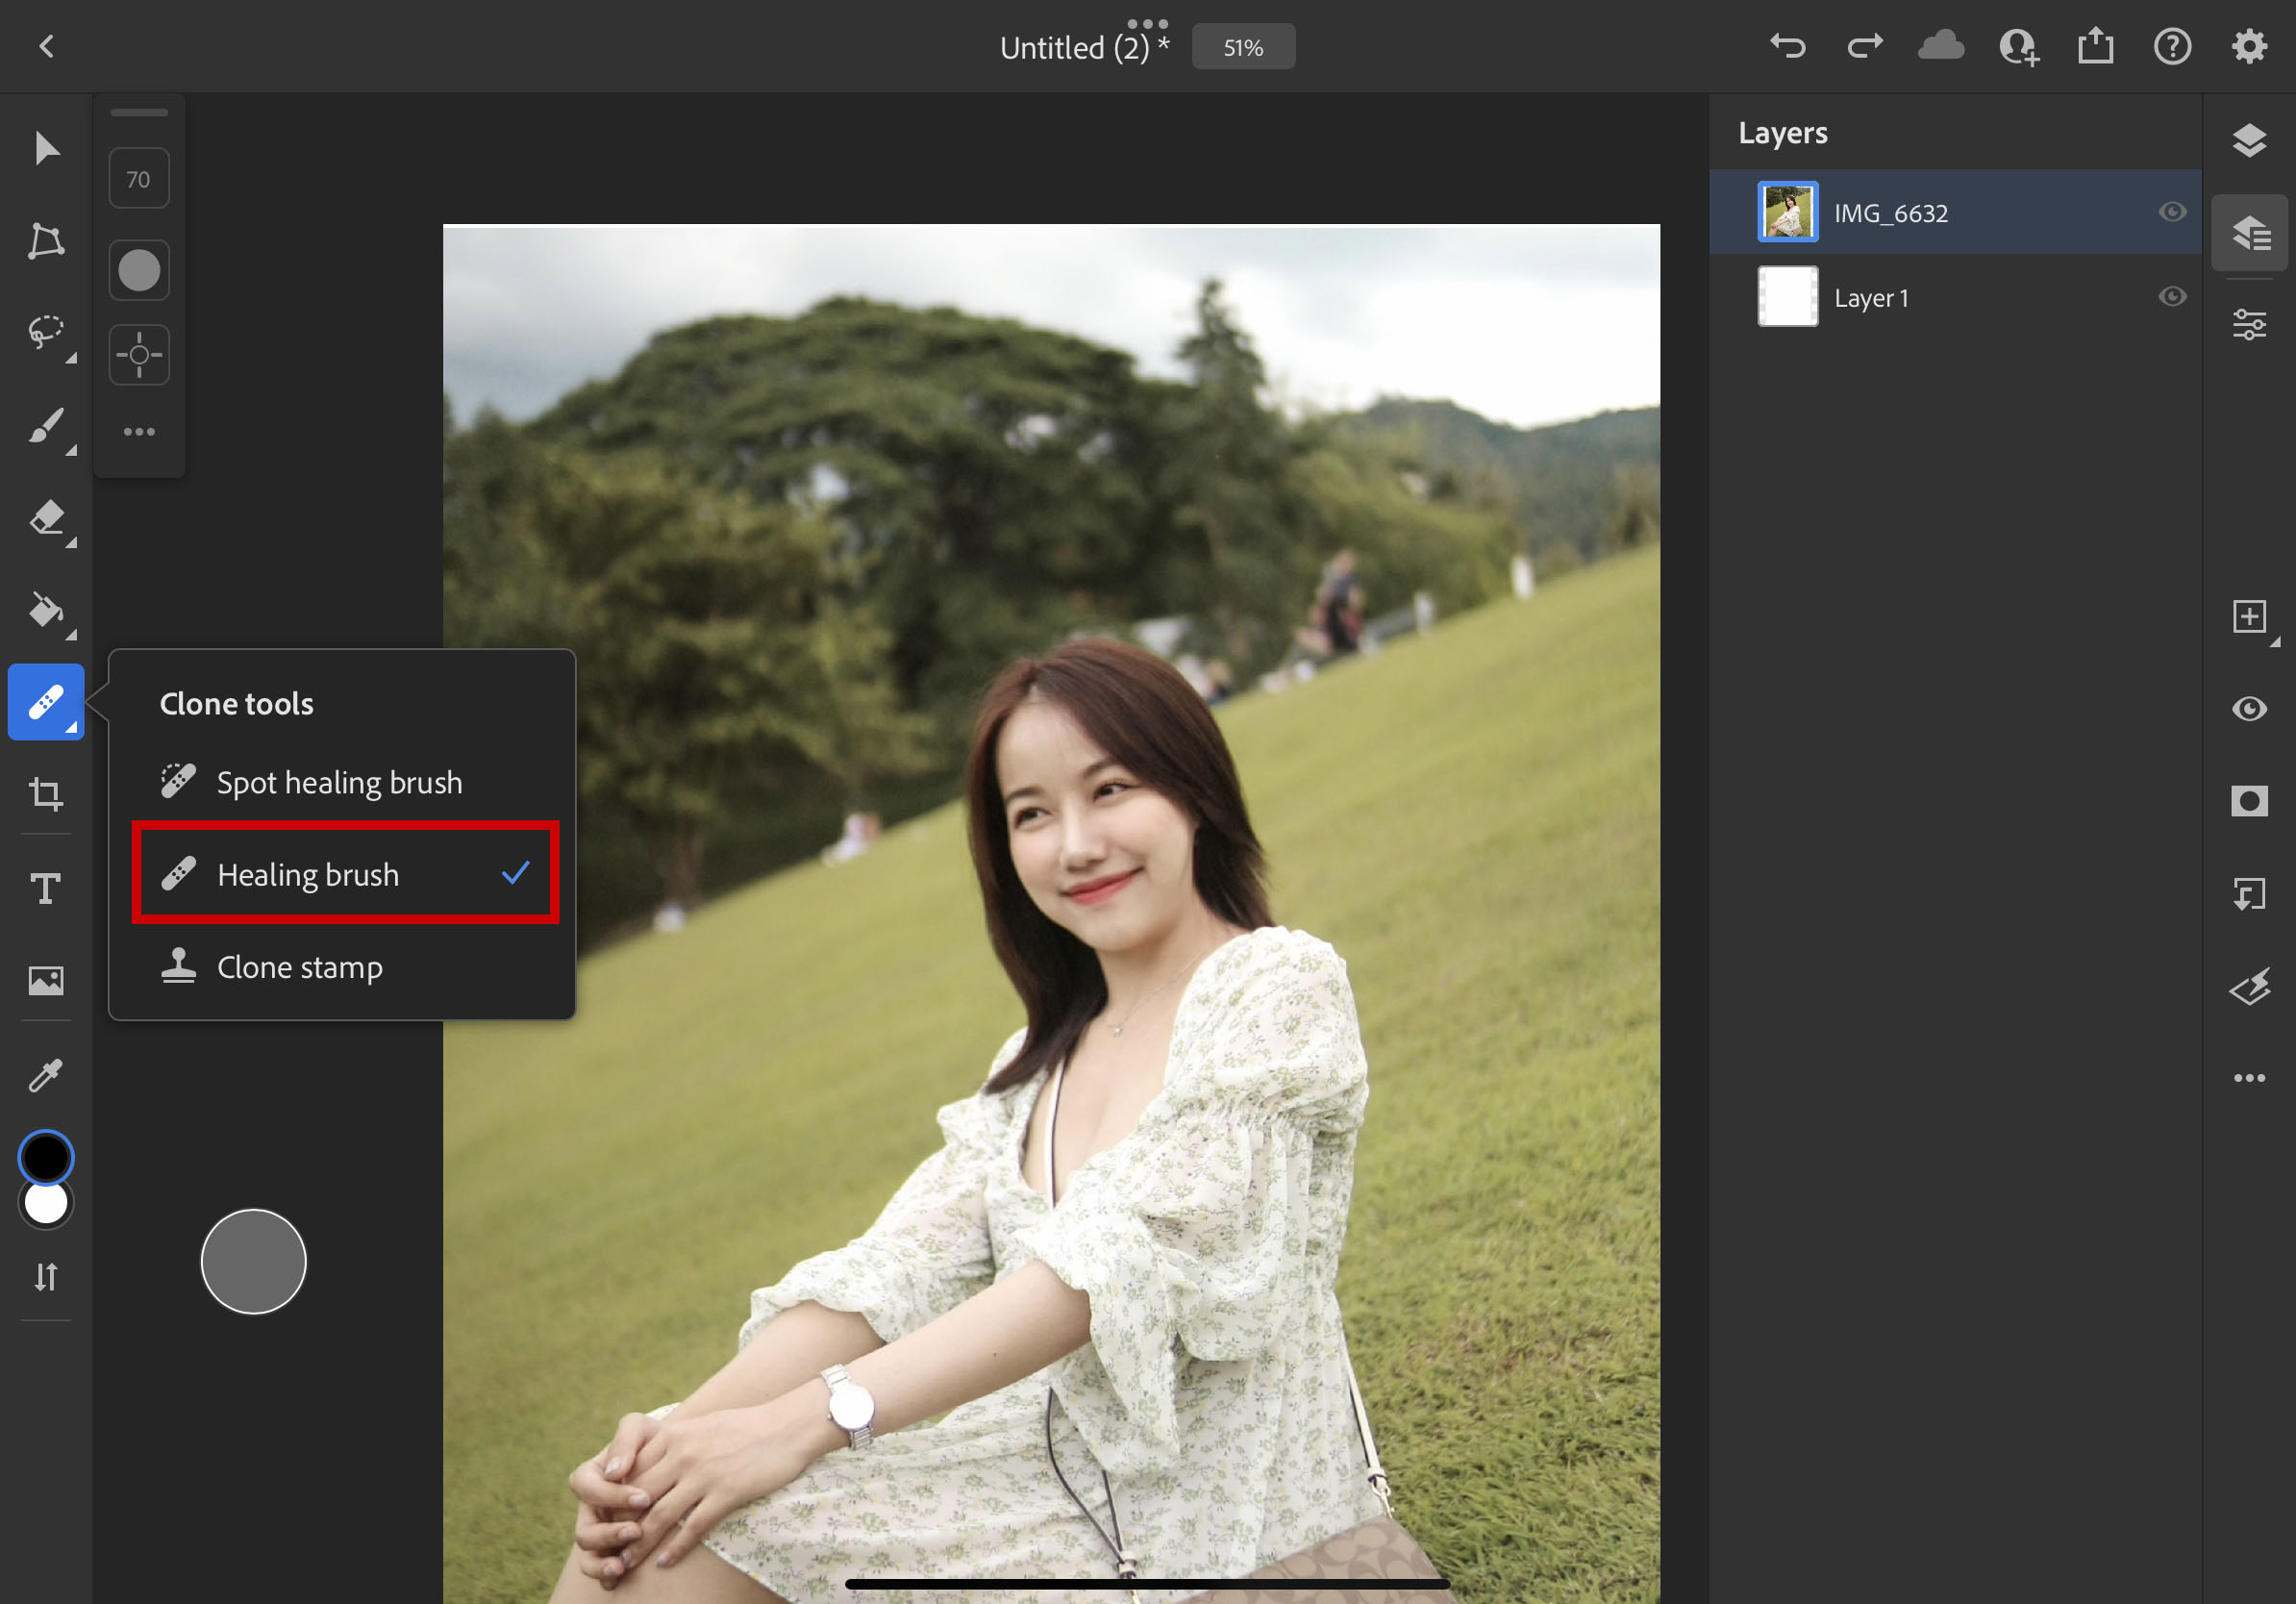Select the Layer 1 thumbnail

click(x=1787, y=297)
